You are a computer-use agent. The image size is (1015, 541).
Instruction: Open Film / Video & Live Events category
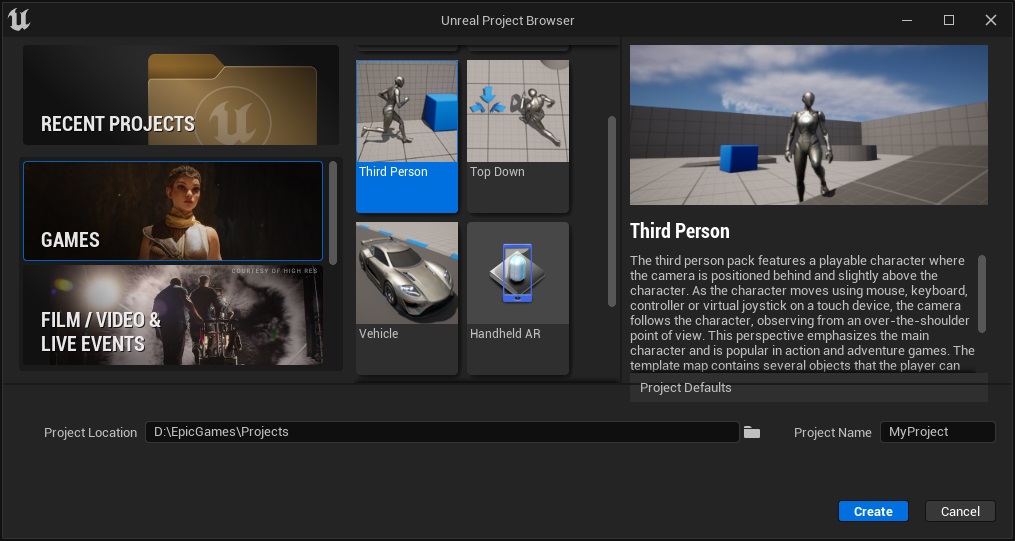point(173,317)
